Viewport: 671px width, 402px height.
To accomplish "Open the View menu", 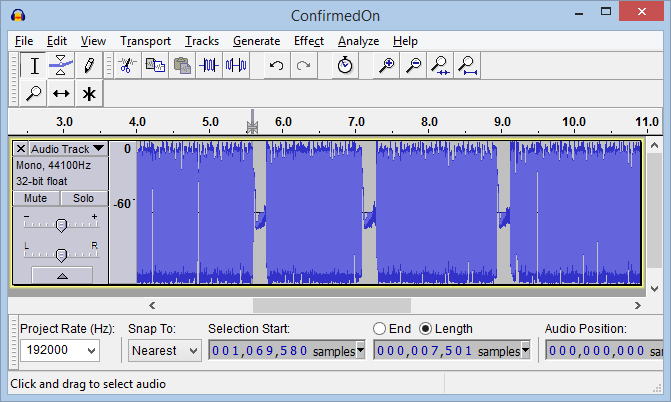I will [93, 41].
